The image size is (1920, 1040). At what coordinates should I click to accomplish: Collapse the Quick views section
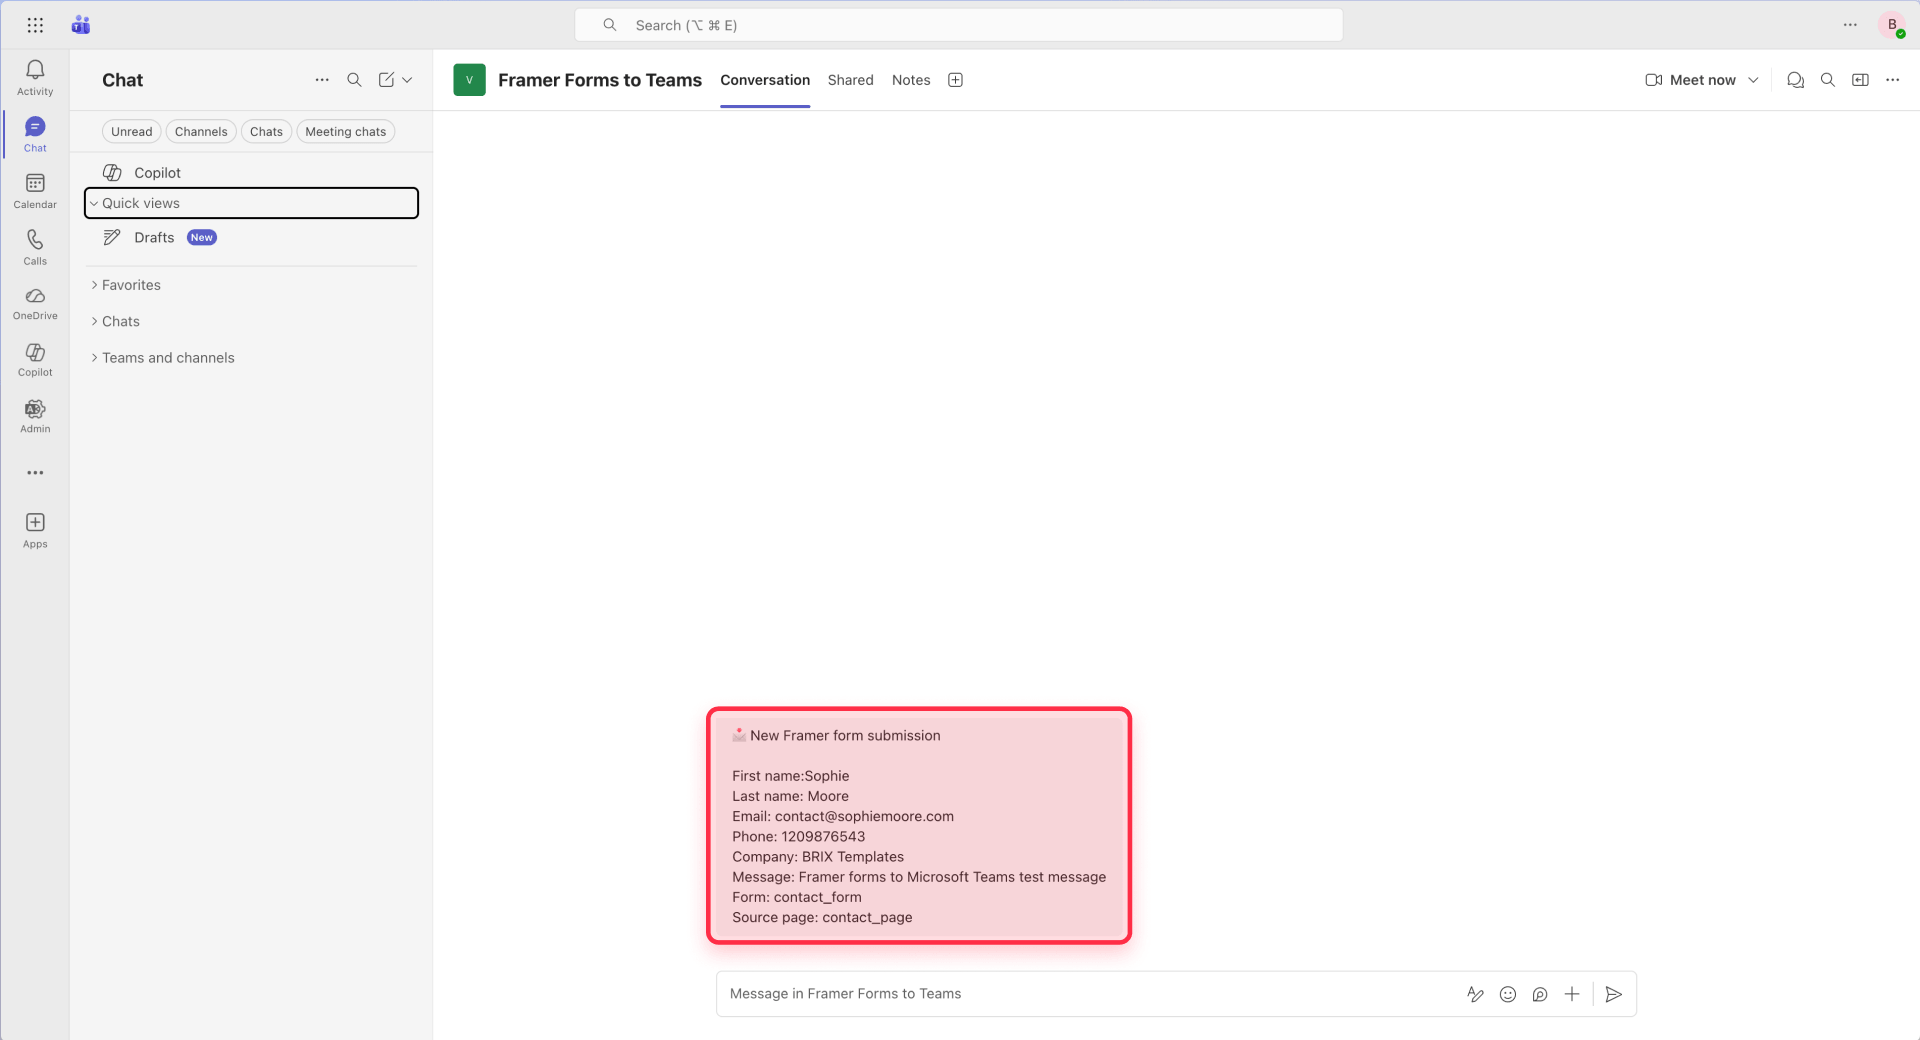251,203
